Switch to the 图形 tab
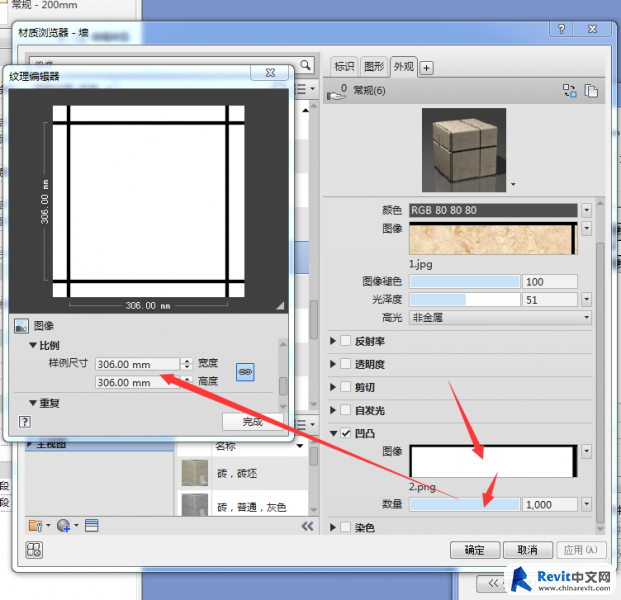Image resolution: width=621 pixels, height=600 pixels. (374, 67)
